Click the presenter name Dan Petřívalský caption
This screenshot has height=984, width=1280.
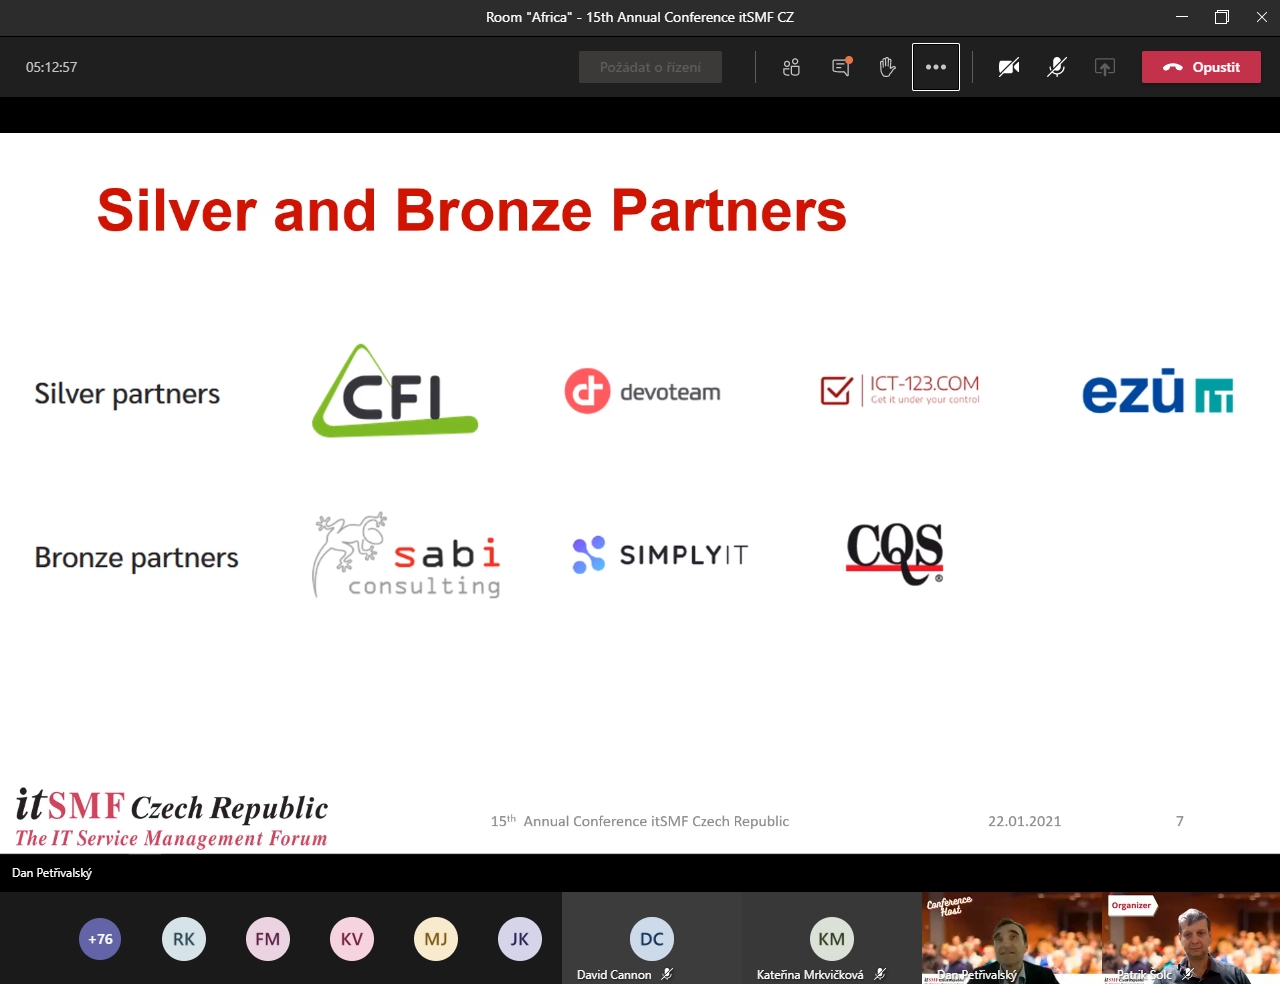coord(52,873)
